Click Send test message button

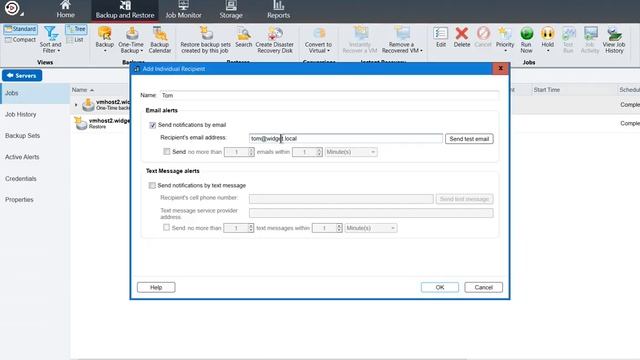[x=464, y=199]
